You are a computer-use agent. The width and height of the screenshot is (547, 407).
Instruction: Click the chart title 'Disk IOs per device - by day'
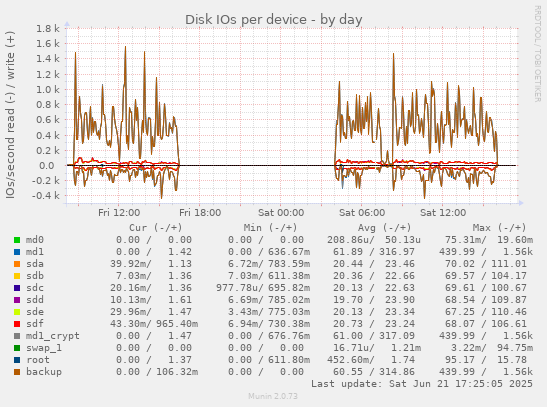[x=274, y=20]
